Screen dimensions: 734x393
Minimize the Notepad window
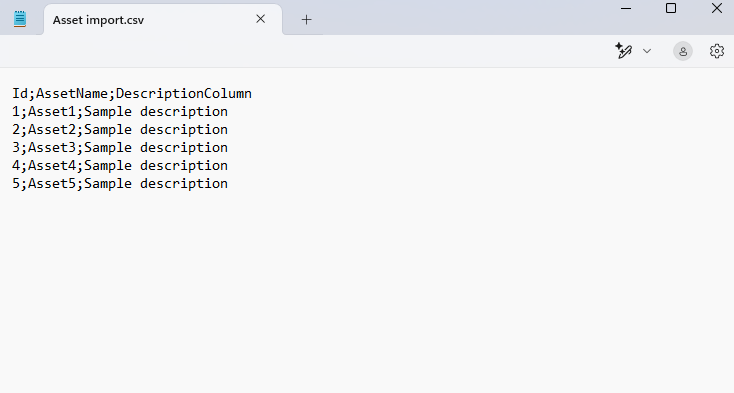pos(626,8)
